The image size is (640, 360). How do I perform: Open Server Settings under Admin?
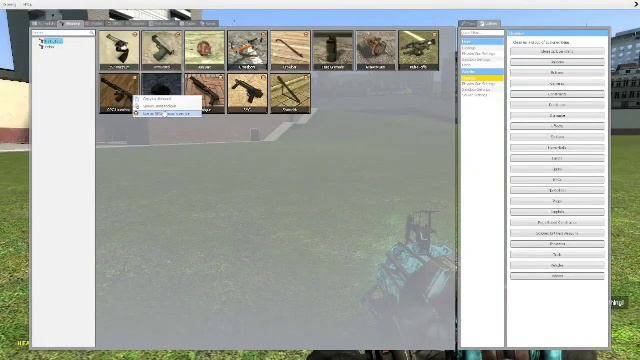[482, 95]
